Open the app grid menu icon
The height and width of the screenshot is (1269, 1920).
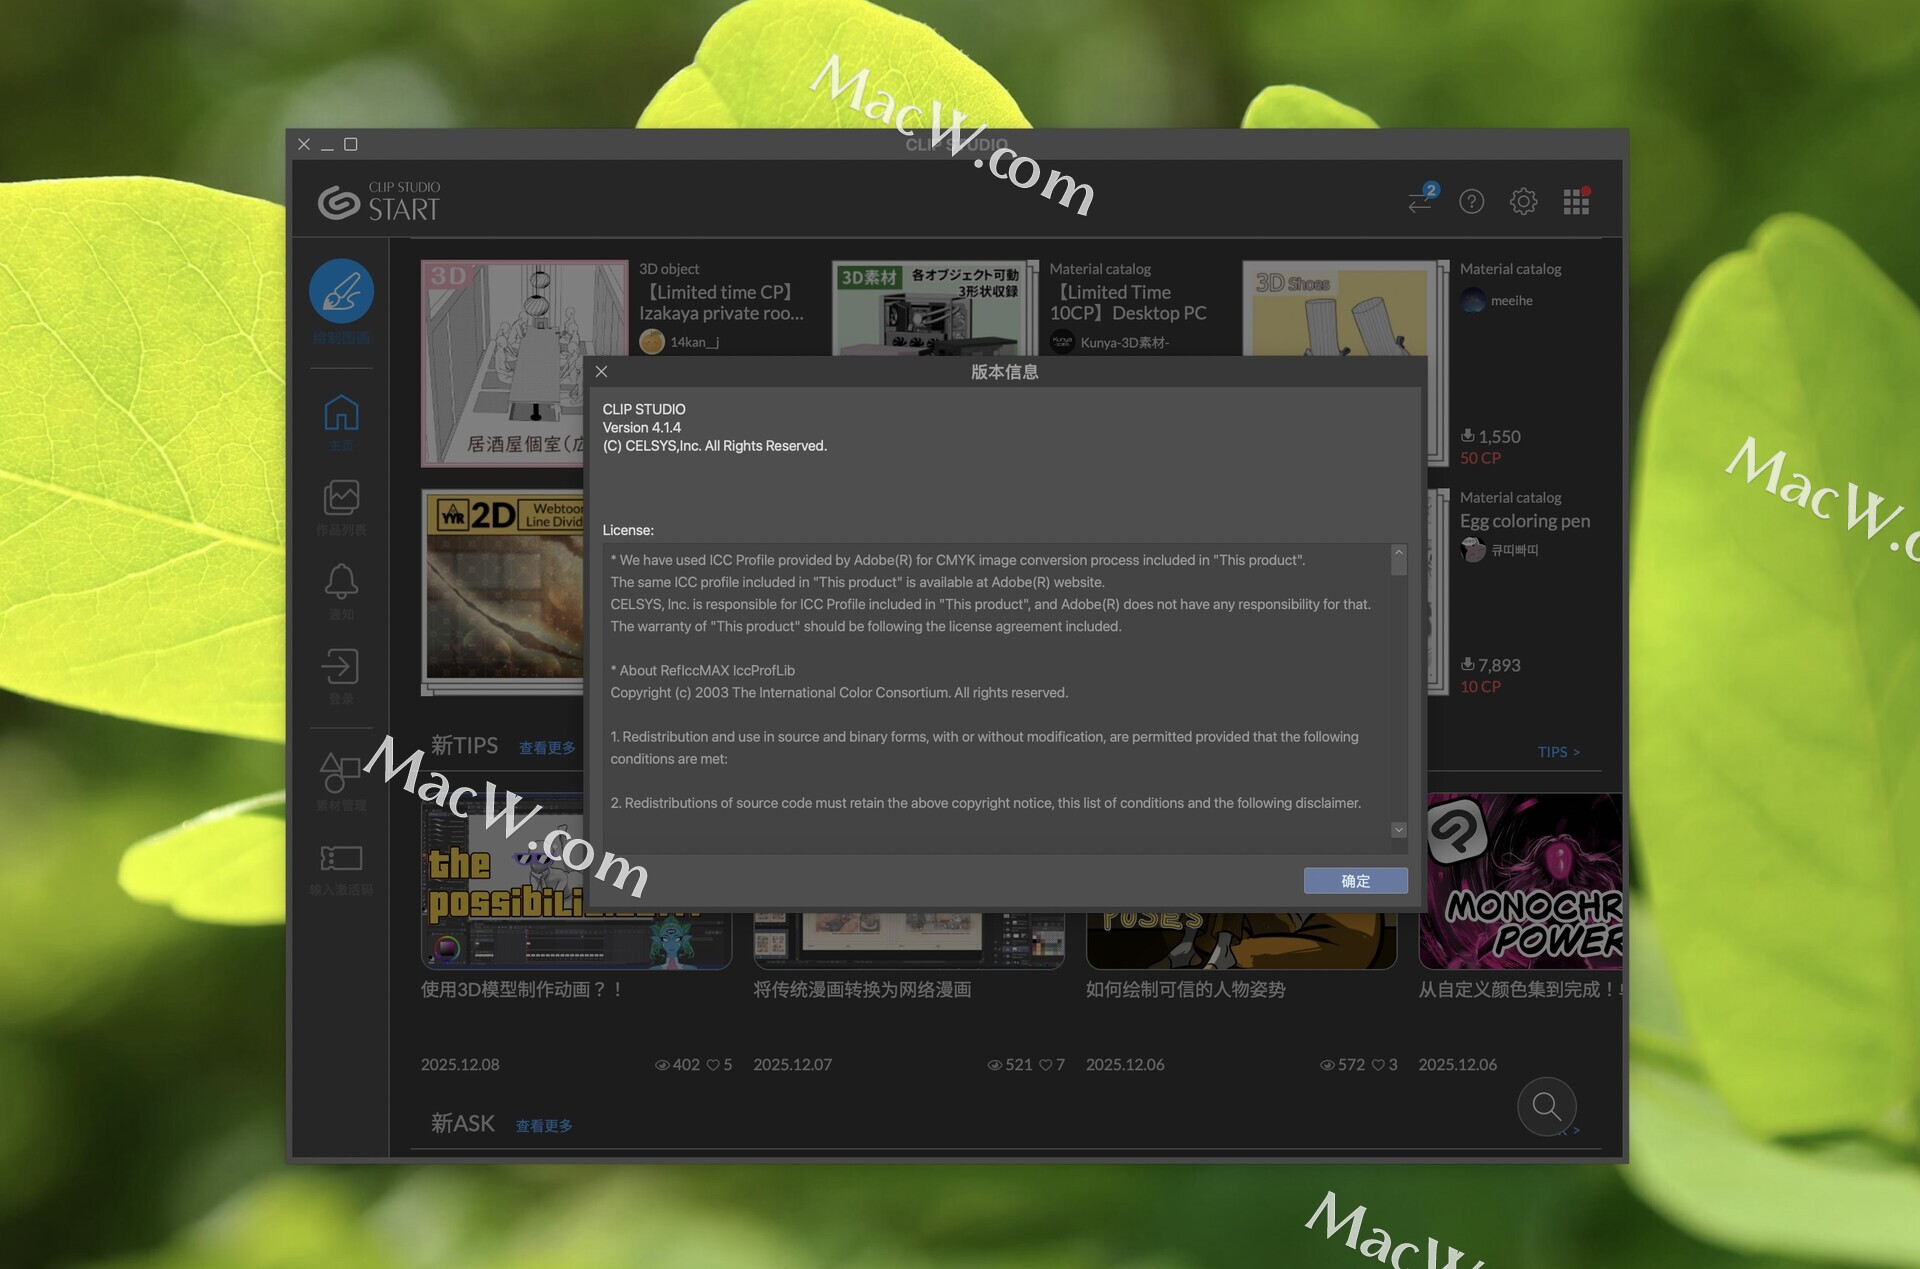(1576, 202)
